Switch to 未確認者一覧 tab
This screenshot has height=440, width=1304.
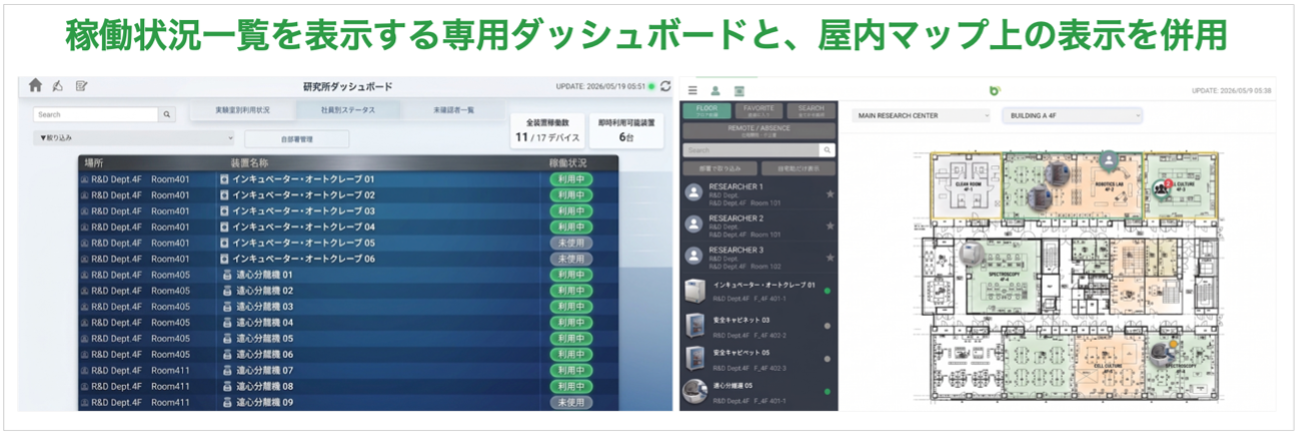454,110
